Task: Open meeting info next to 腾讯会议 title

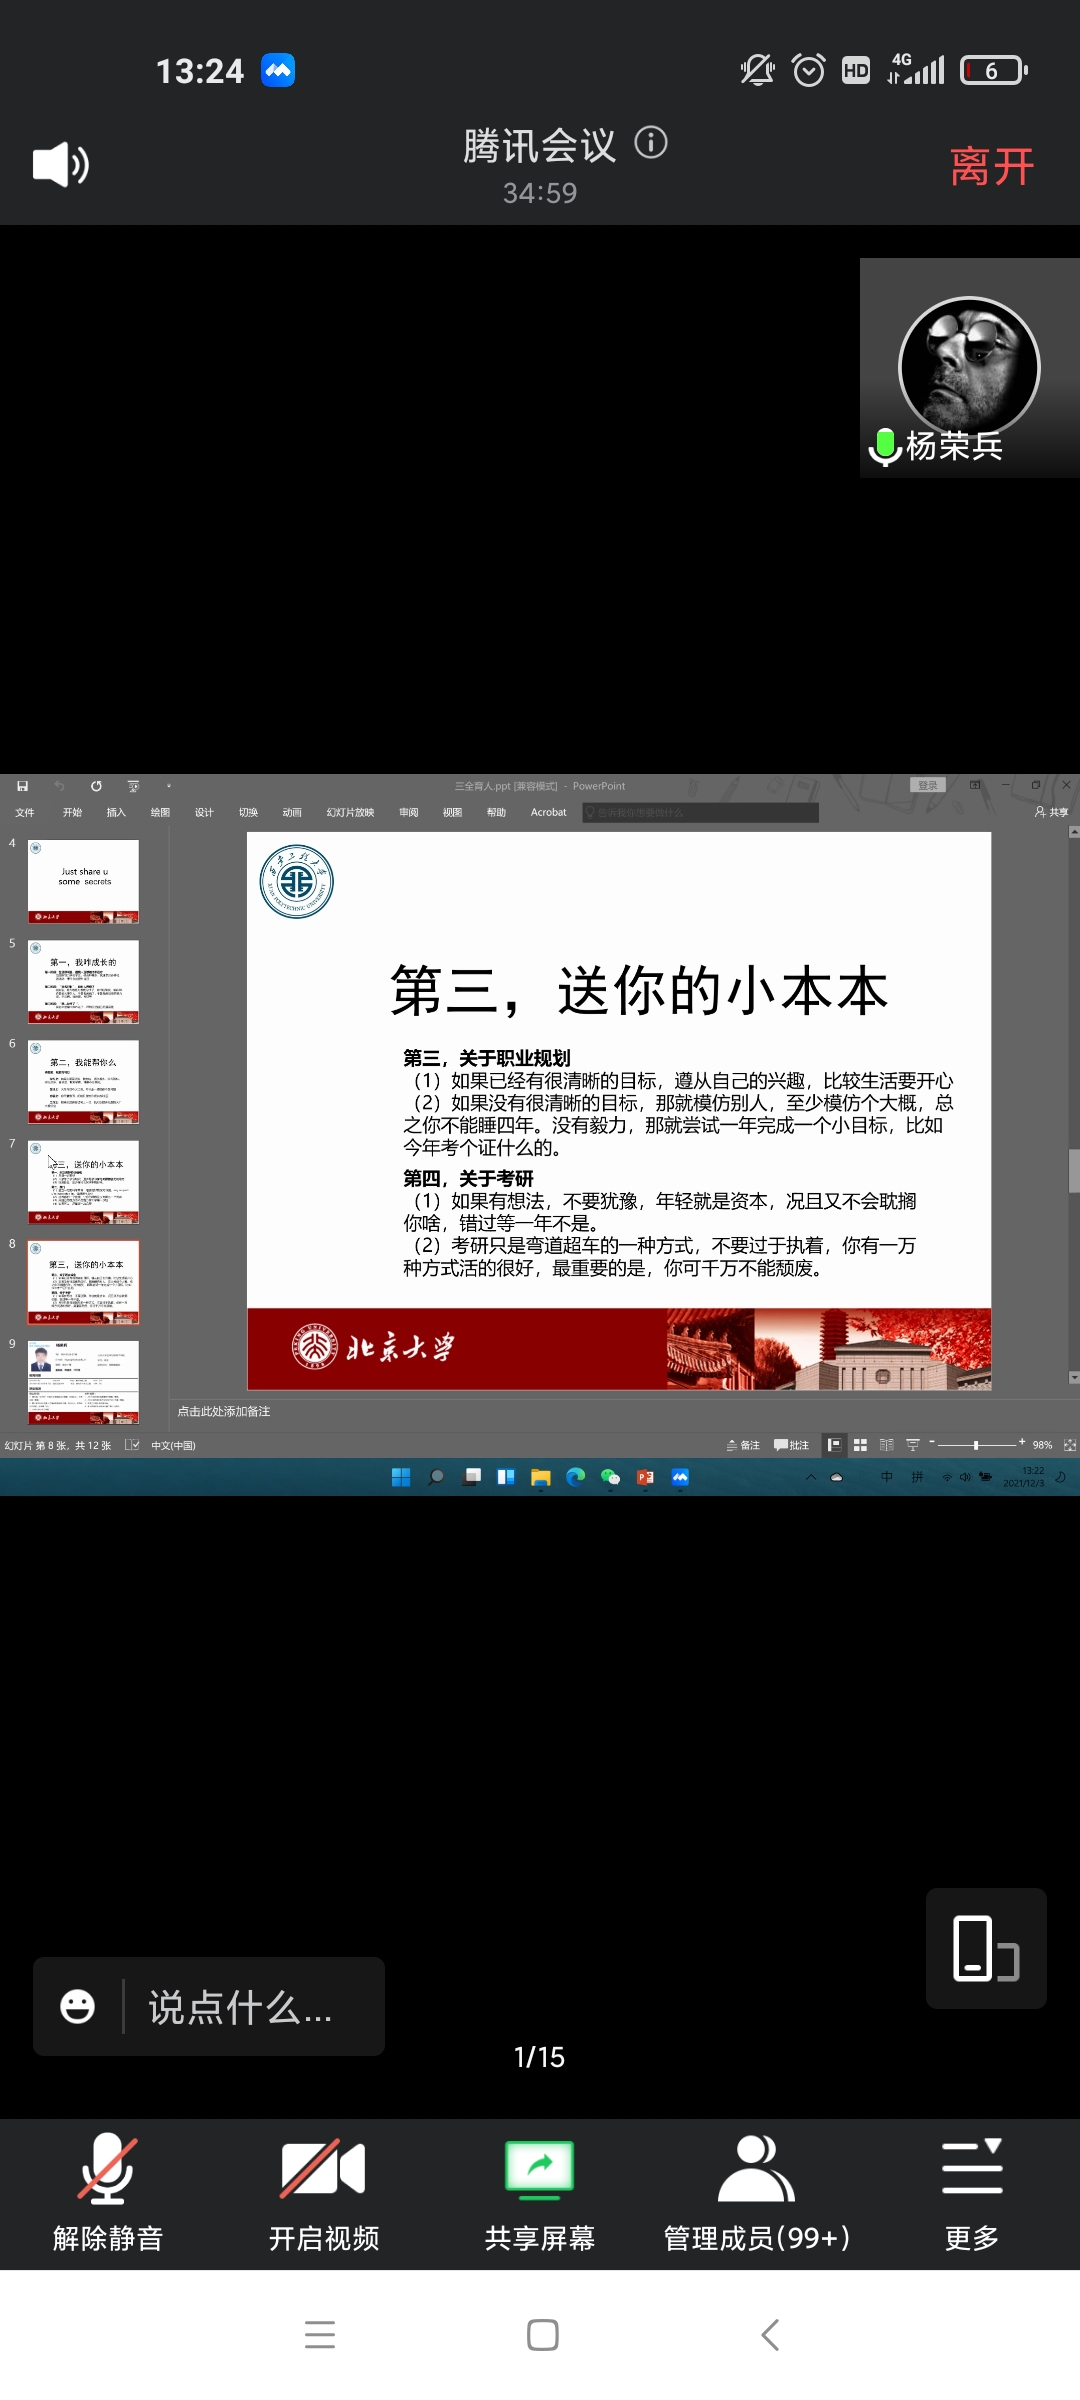Action: pyautogui.click(x=651, y=143)
